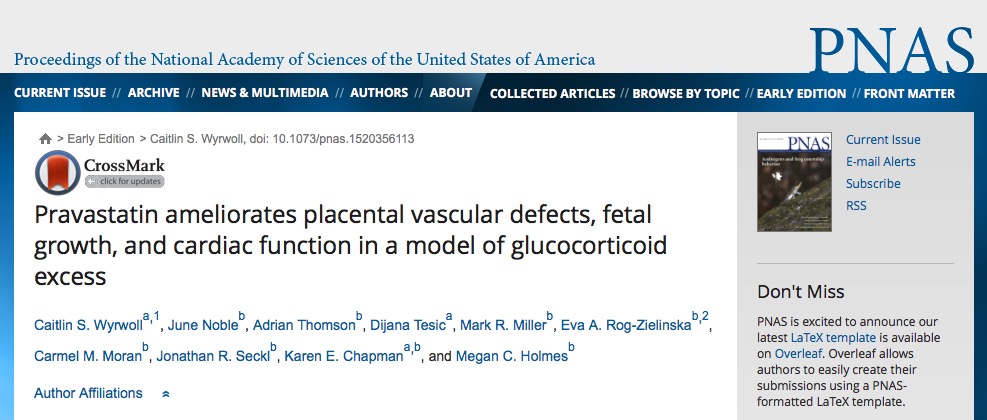Open the EARLY EDITION tab

[801, 94]
